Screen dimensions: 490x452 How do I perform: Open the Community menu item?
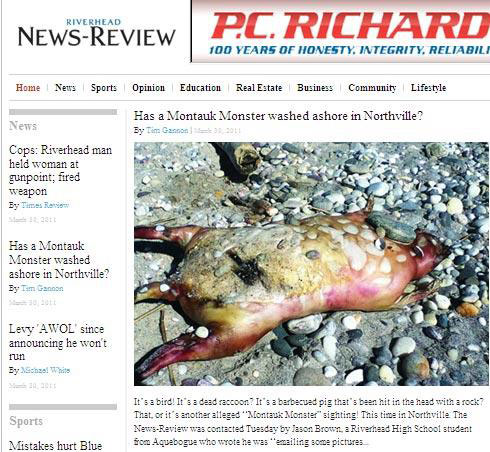click(372, 88)
